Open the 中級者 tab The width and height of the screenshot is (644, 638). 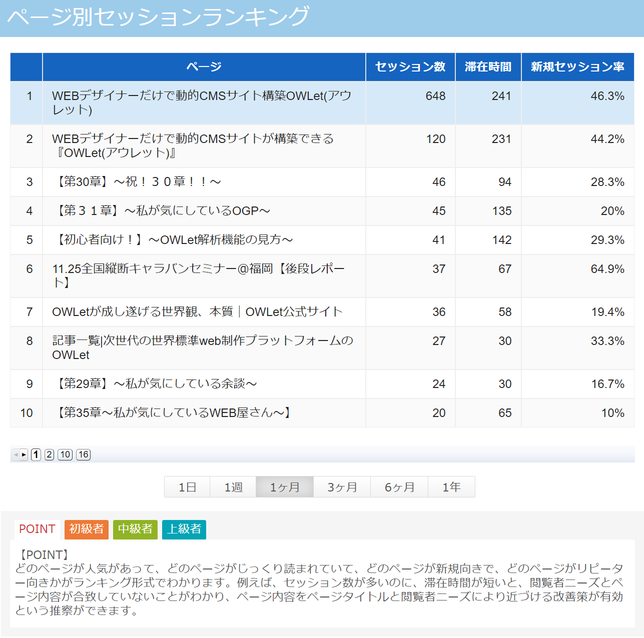(135, 529)
